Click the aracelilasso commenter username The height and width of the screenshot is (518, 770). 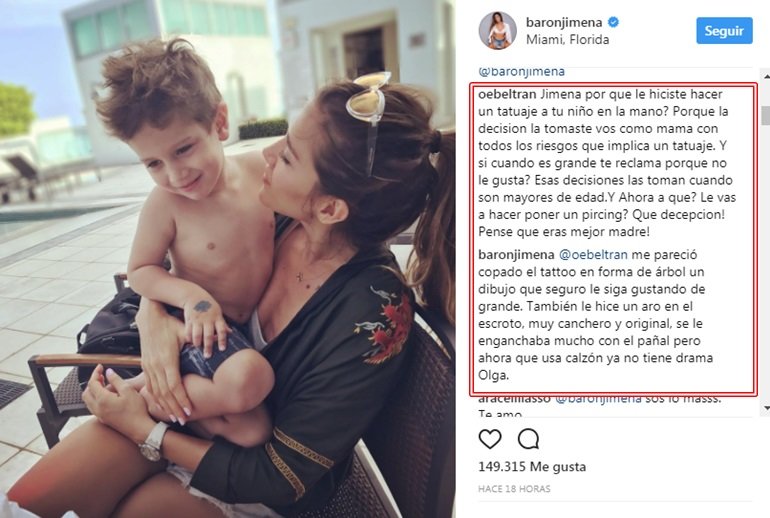click(514, 399)
